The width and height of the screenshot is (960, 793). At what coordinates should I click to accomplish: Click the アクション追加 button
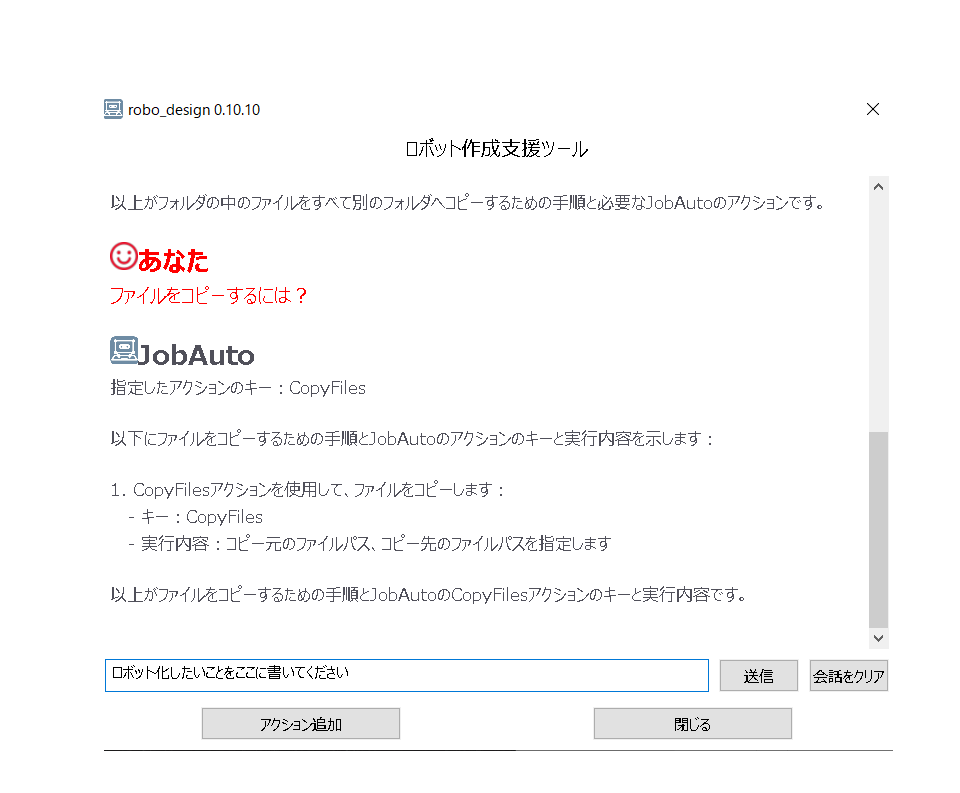(301, 724)
